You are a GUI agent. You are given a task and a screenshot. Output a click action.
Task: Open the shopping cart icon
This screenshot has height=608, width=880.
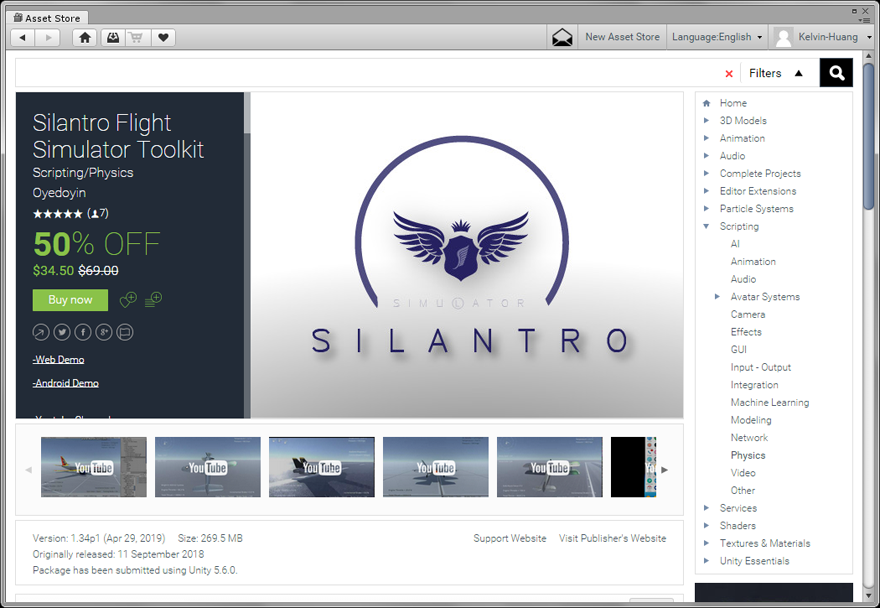click(x=136, y=38)
